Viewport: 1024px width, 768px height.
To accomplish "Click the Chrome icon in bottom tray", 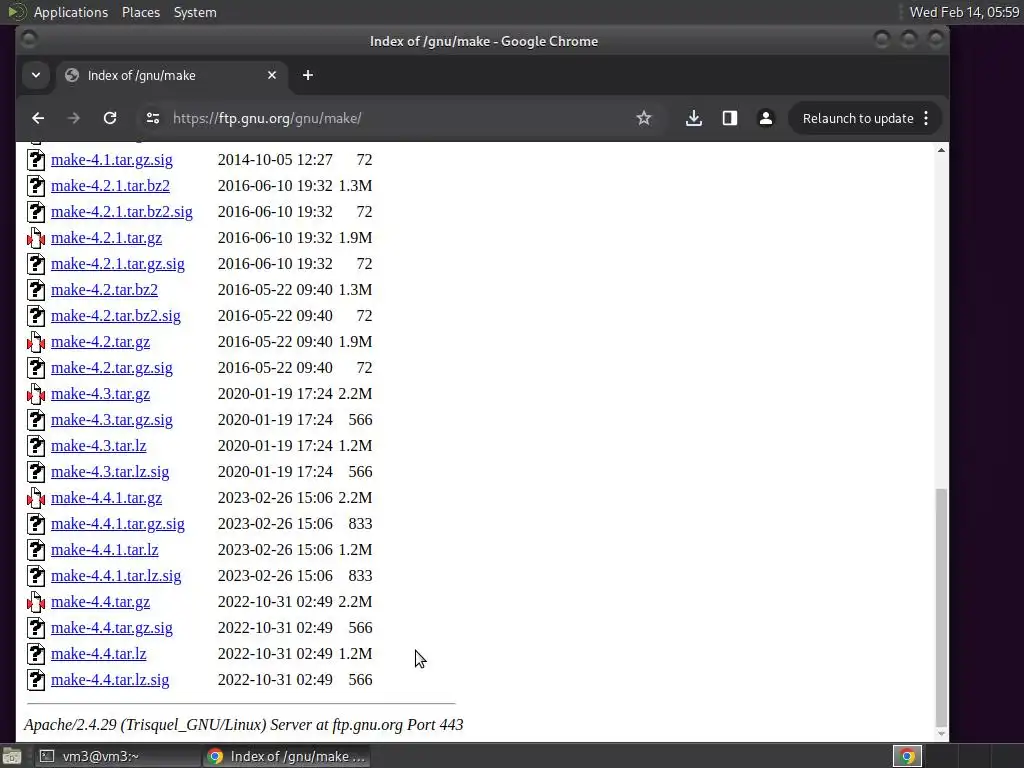I will (x=907, y=756).
